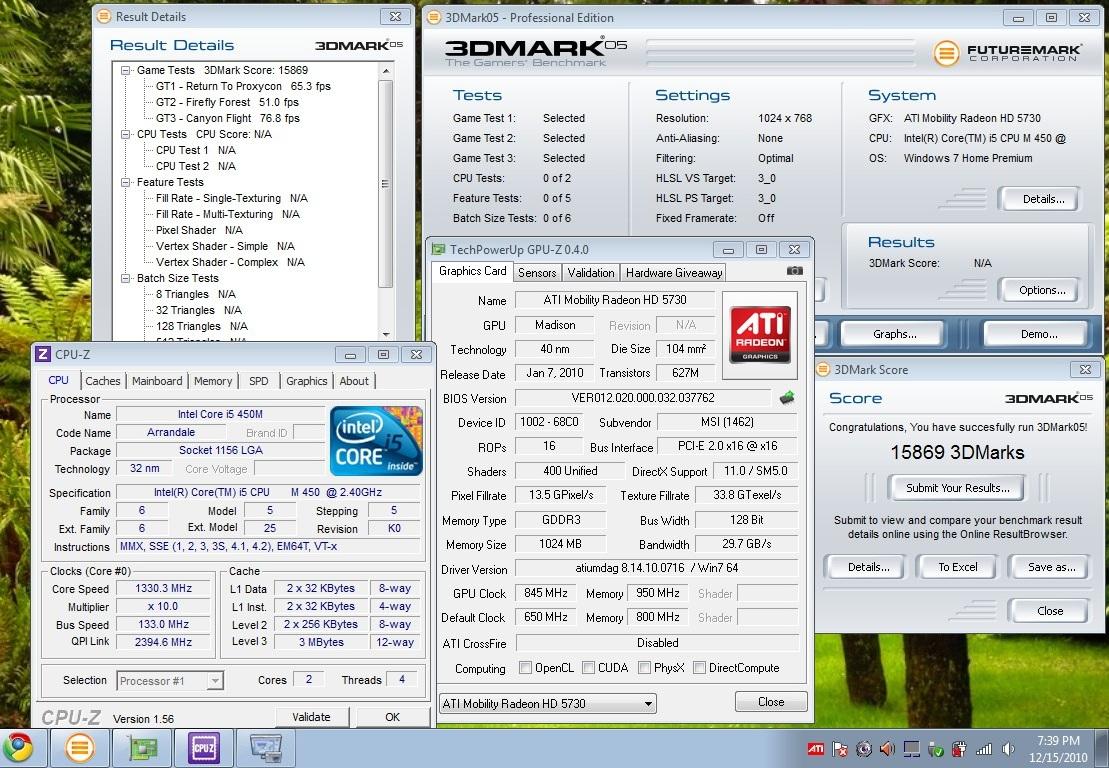Screen dimensions: 1109x768
Task: Click the Options... button in 3DMark05
Action: tap(1042, 290)
